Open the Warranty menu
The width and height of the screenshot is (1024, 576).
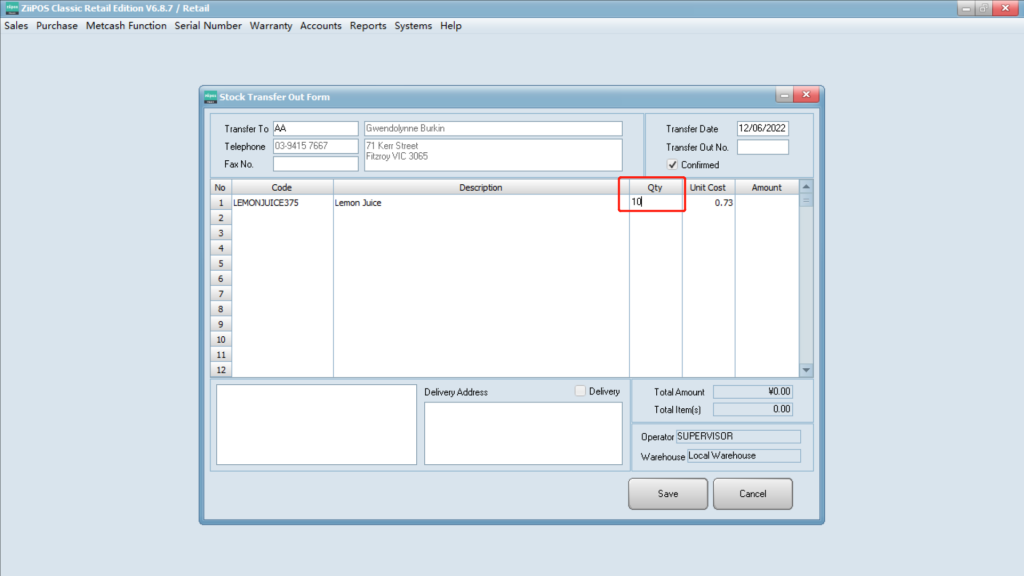[271, 26]
